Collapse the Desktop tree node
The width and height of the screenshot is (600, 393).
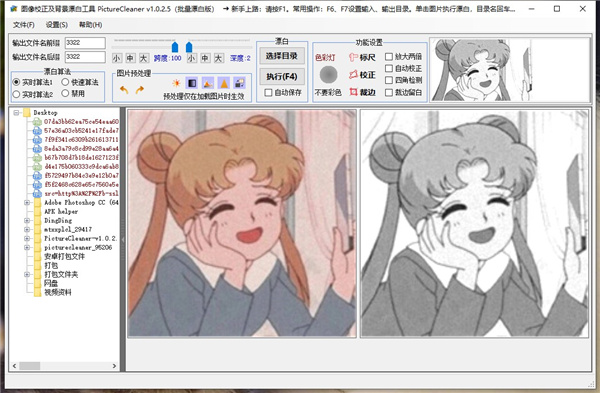[x=16, y=113]
